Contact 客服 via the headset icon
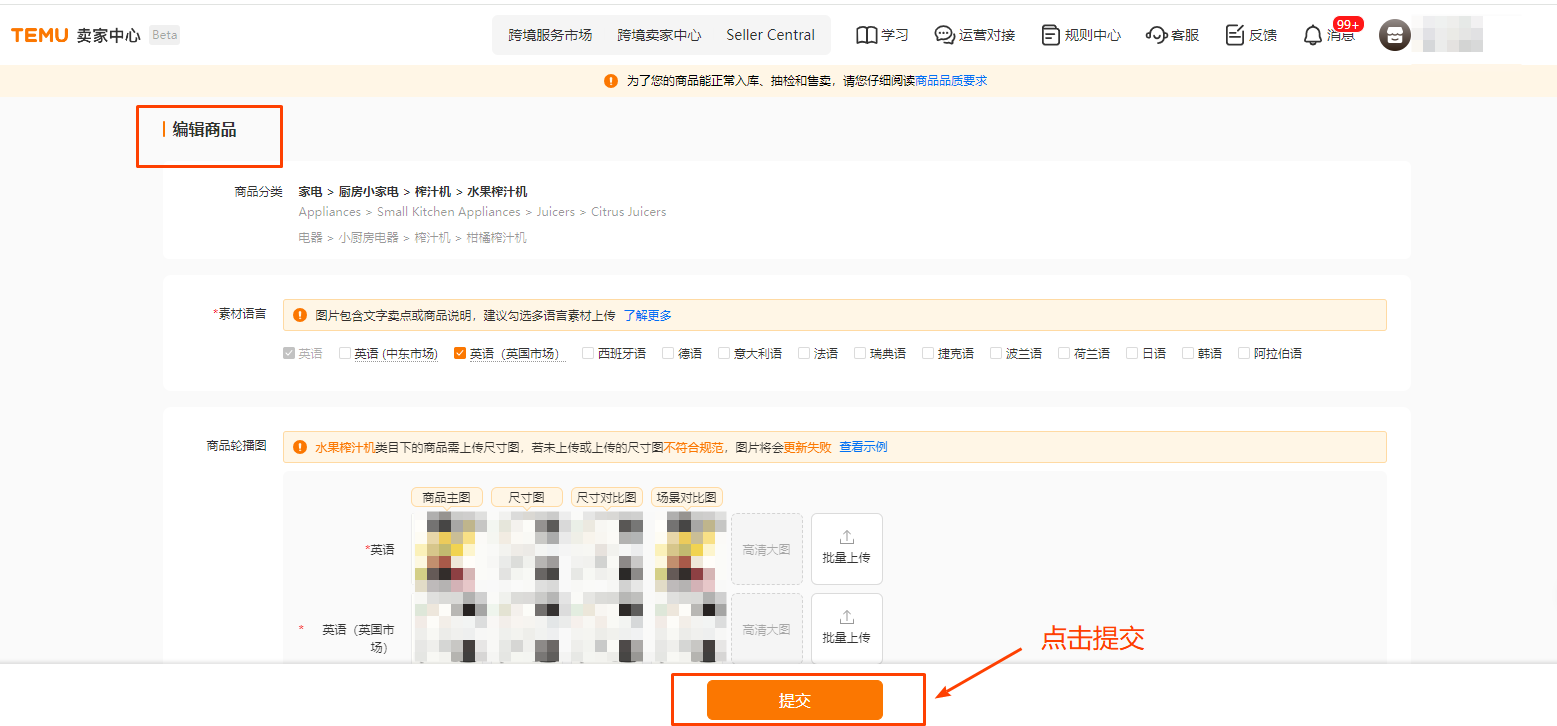Viewport: 1557px width, 726px height. click(1172, 34)
